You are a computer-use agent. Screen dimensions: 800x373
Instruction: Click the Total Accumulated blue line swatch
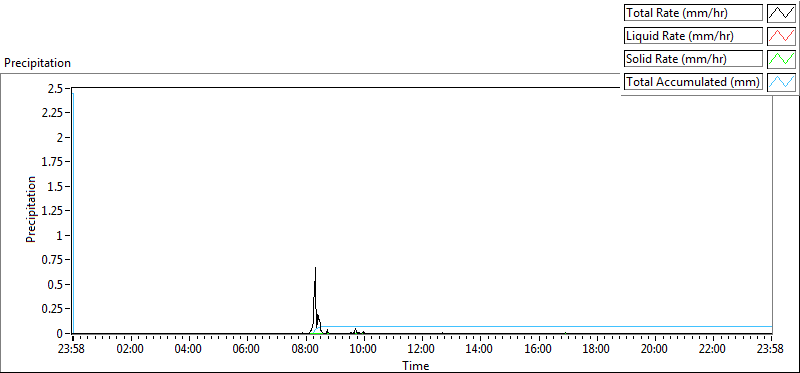[x=782, y=82]
